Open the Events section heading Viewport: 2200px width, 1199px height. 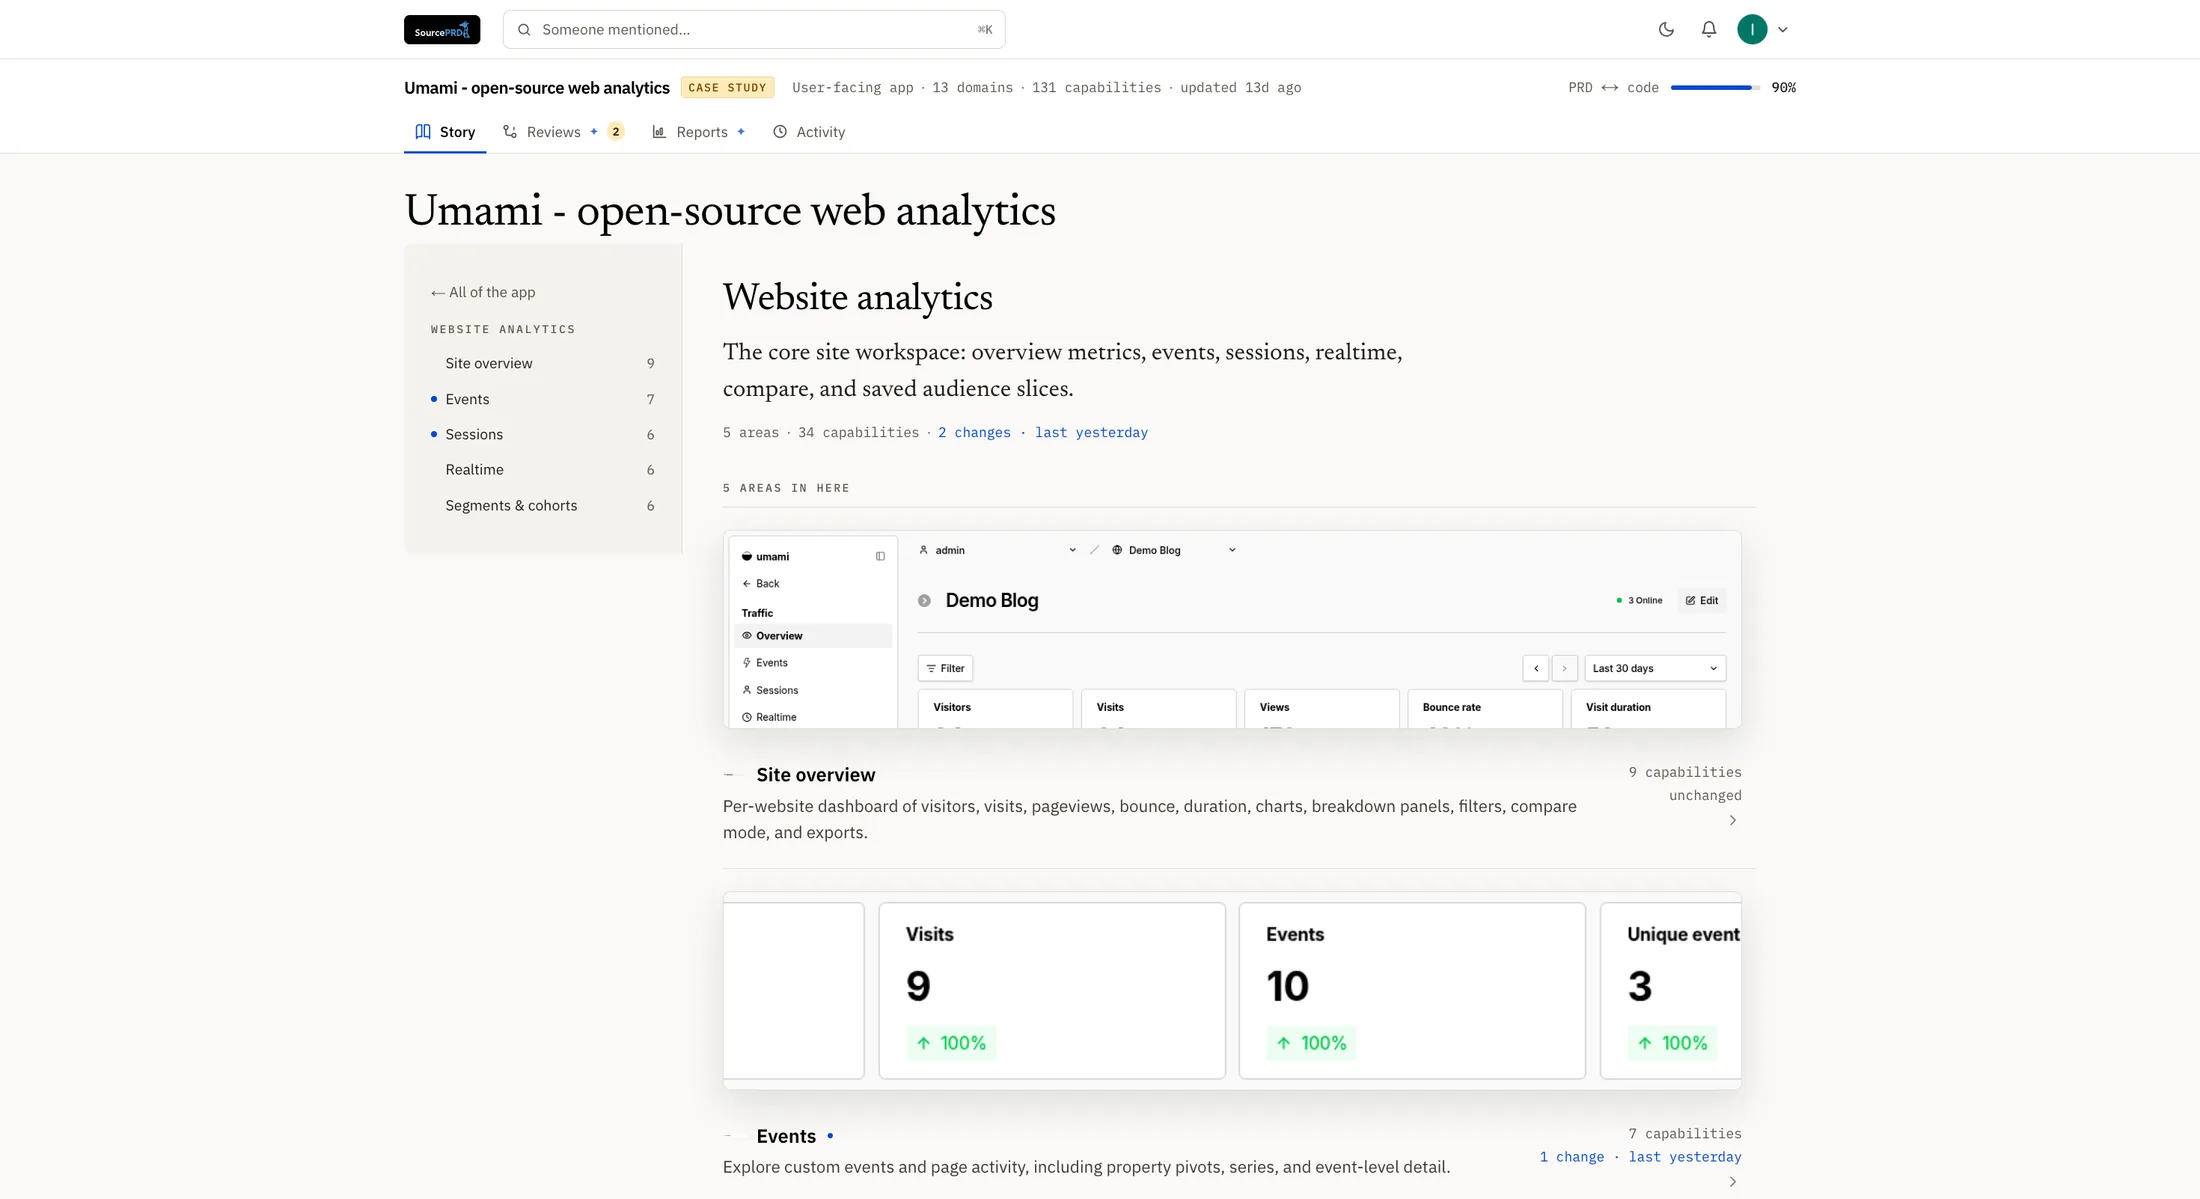coord(786,1136)
